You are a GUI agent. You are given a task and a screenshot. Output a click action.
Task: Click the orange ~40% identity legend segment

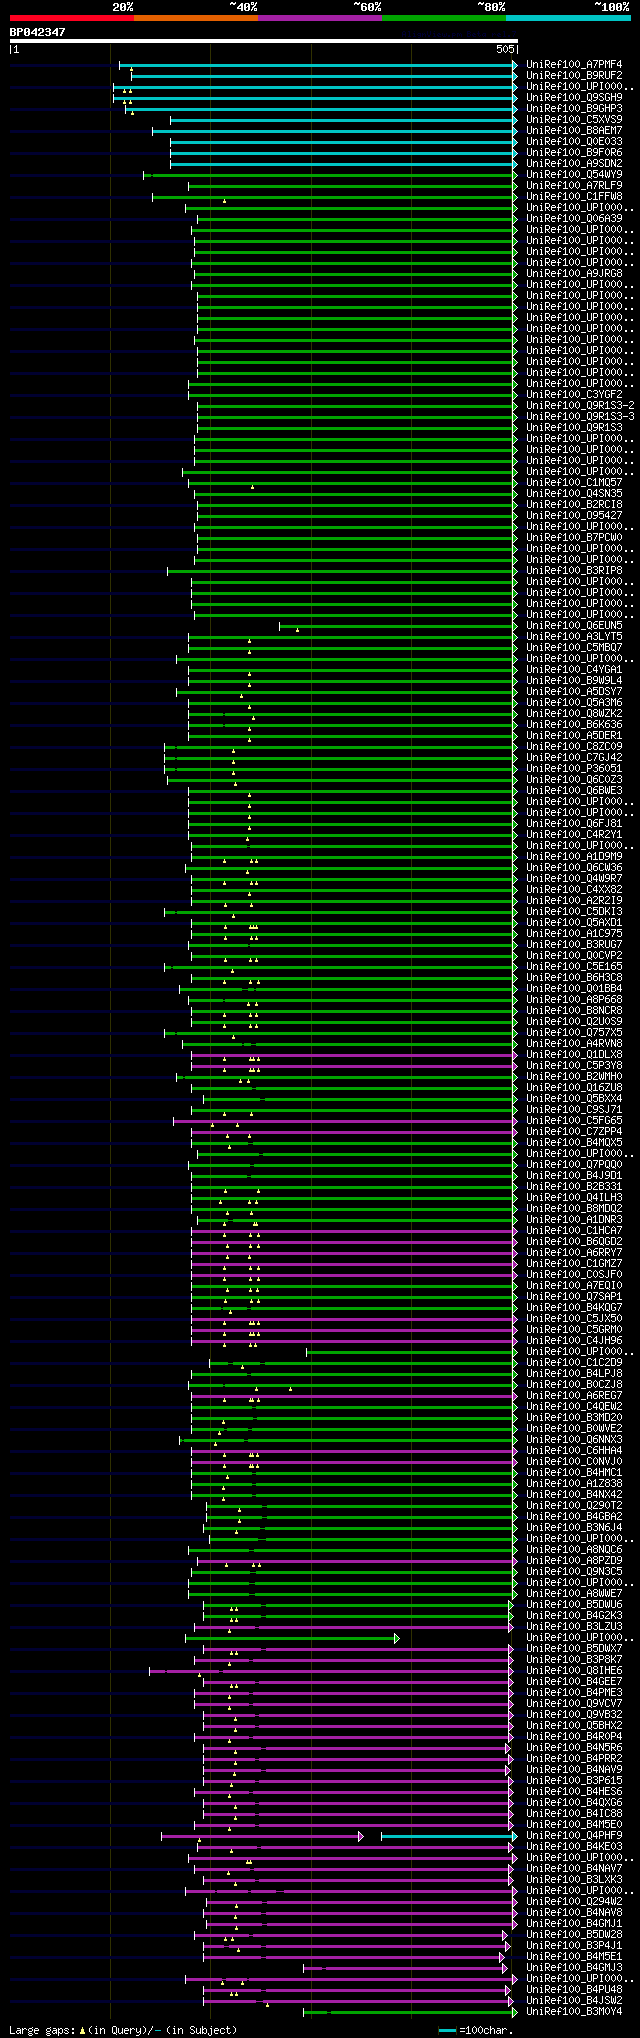(195, 18)
